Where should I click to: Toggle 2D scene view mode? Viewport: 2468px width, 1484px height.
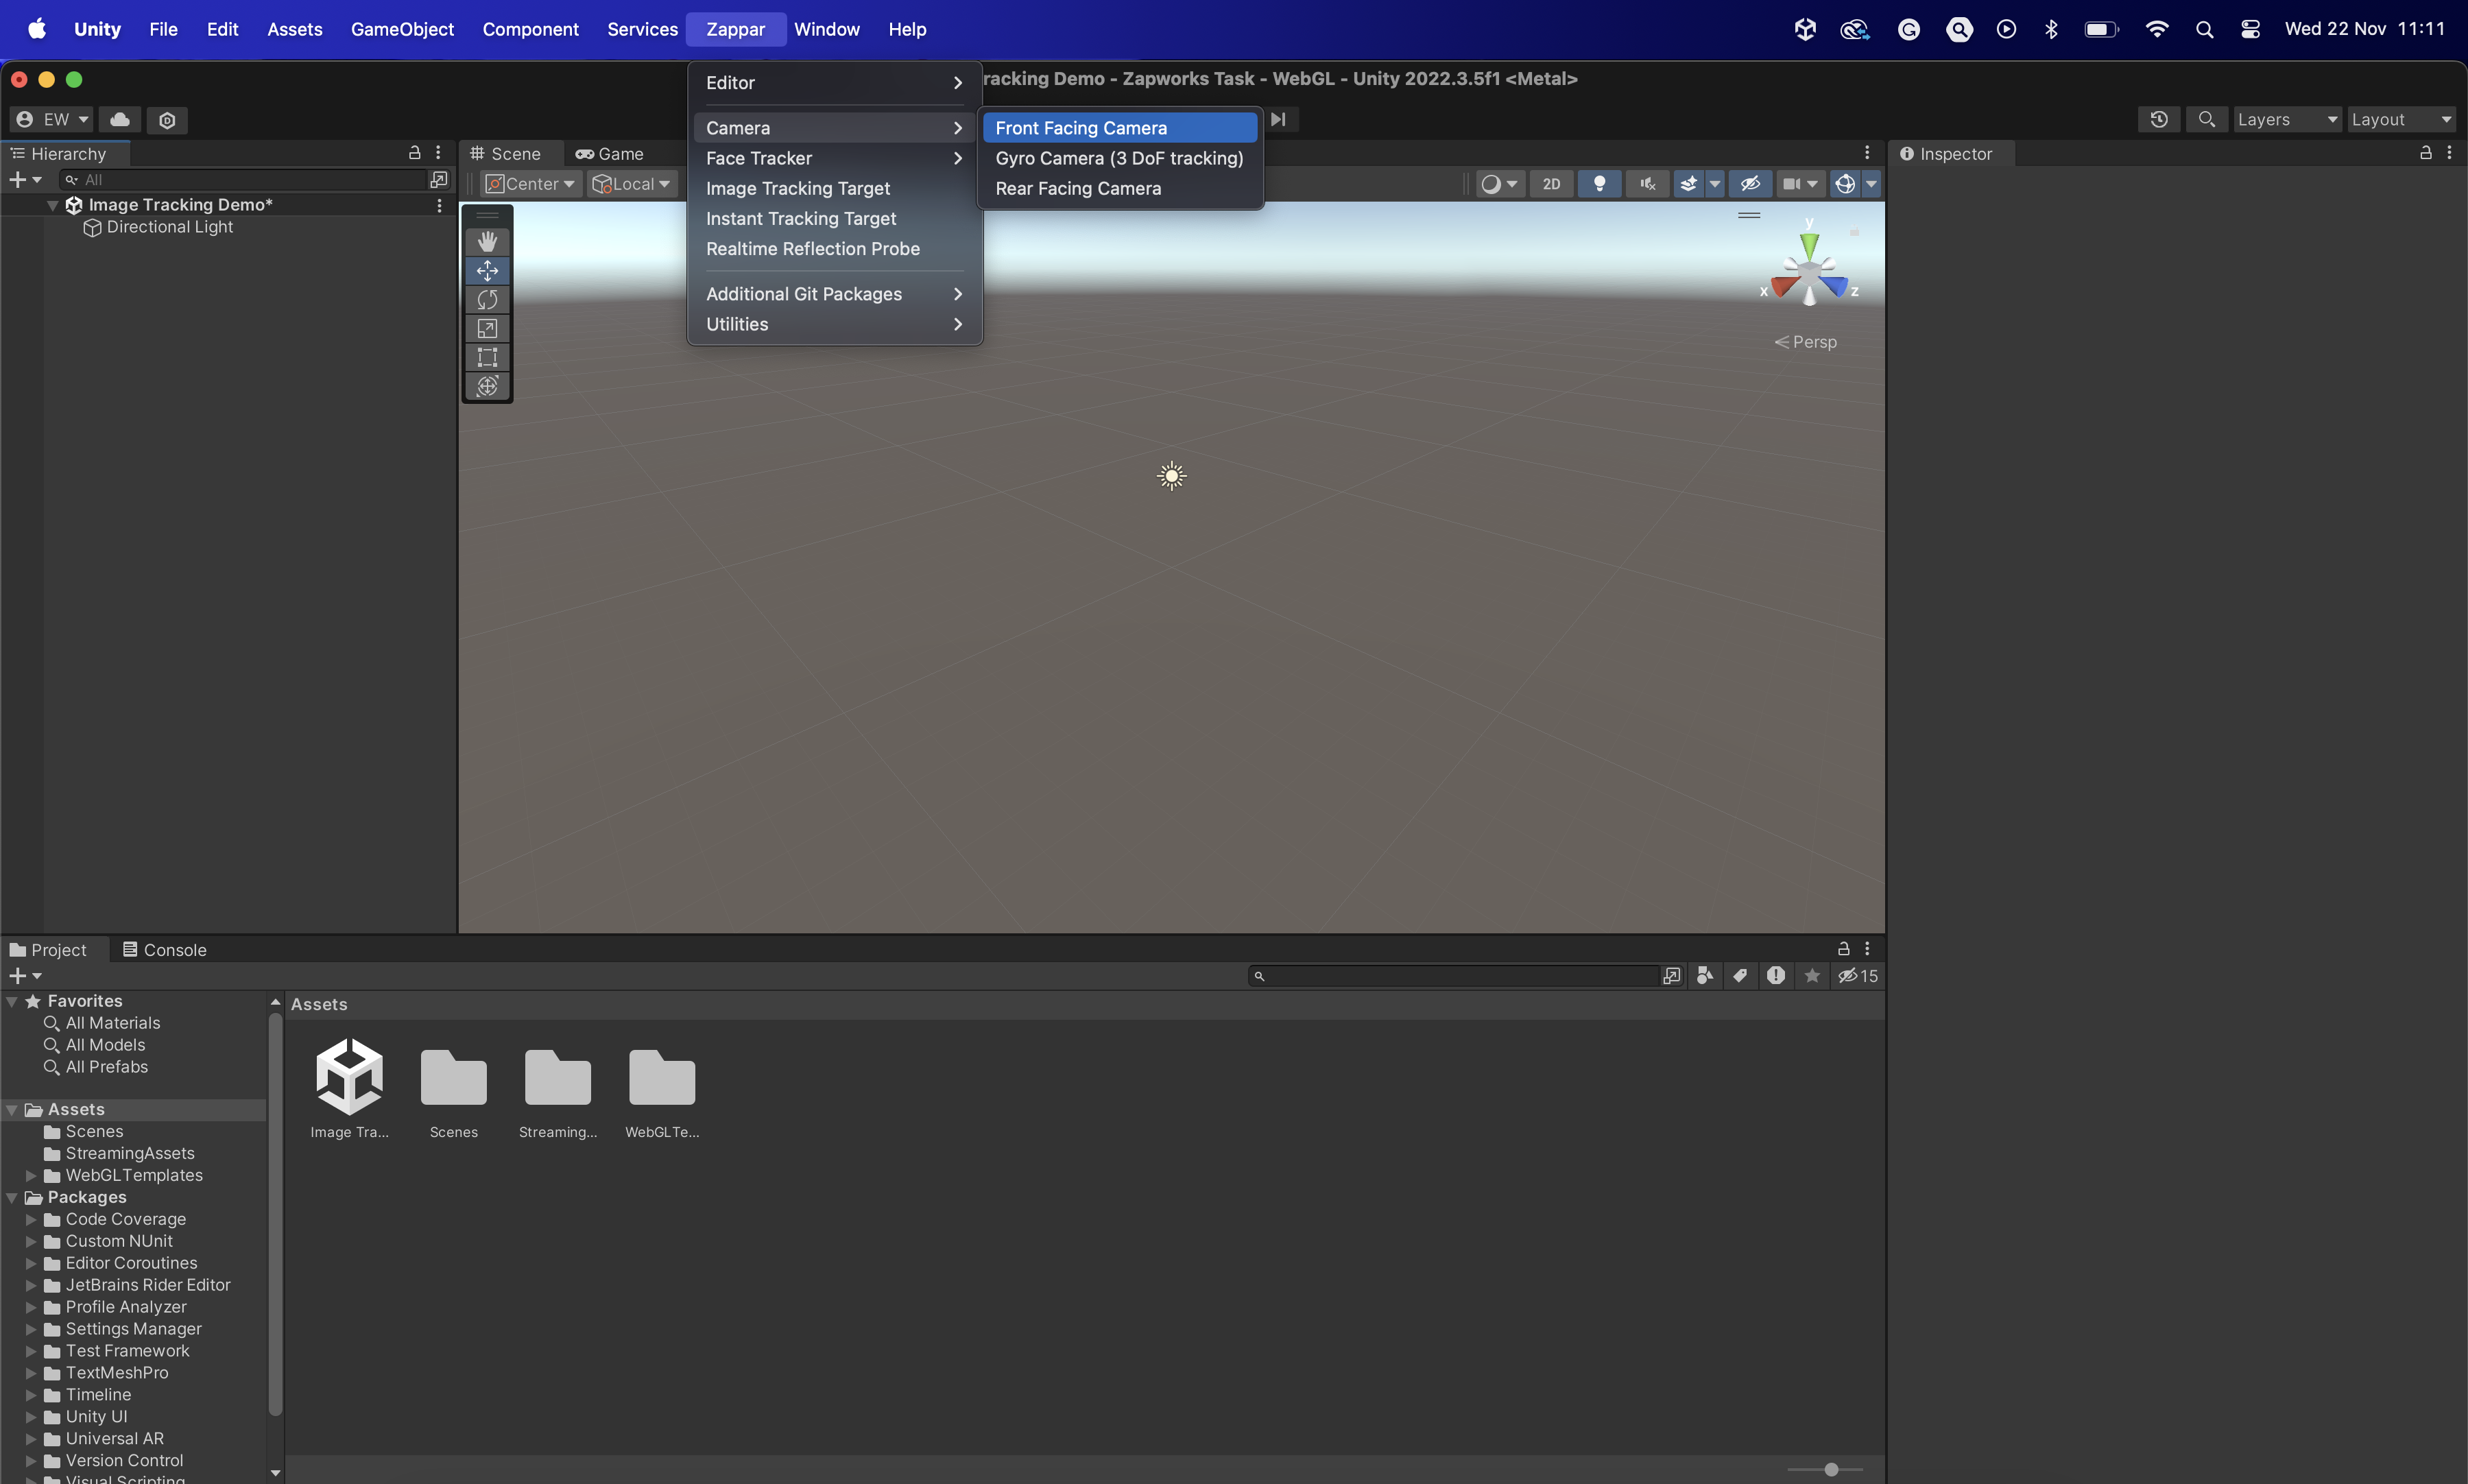[x=1551, y=184]
